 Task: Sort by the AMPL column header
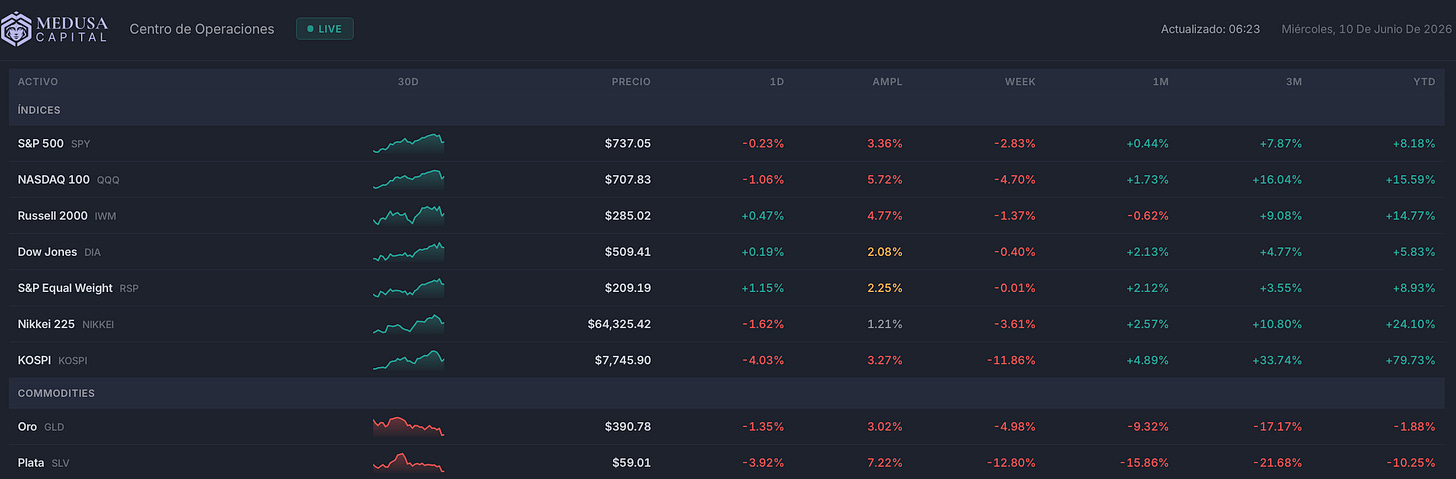click(887, 82)
